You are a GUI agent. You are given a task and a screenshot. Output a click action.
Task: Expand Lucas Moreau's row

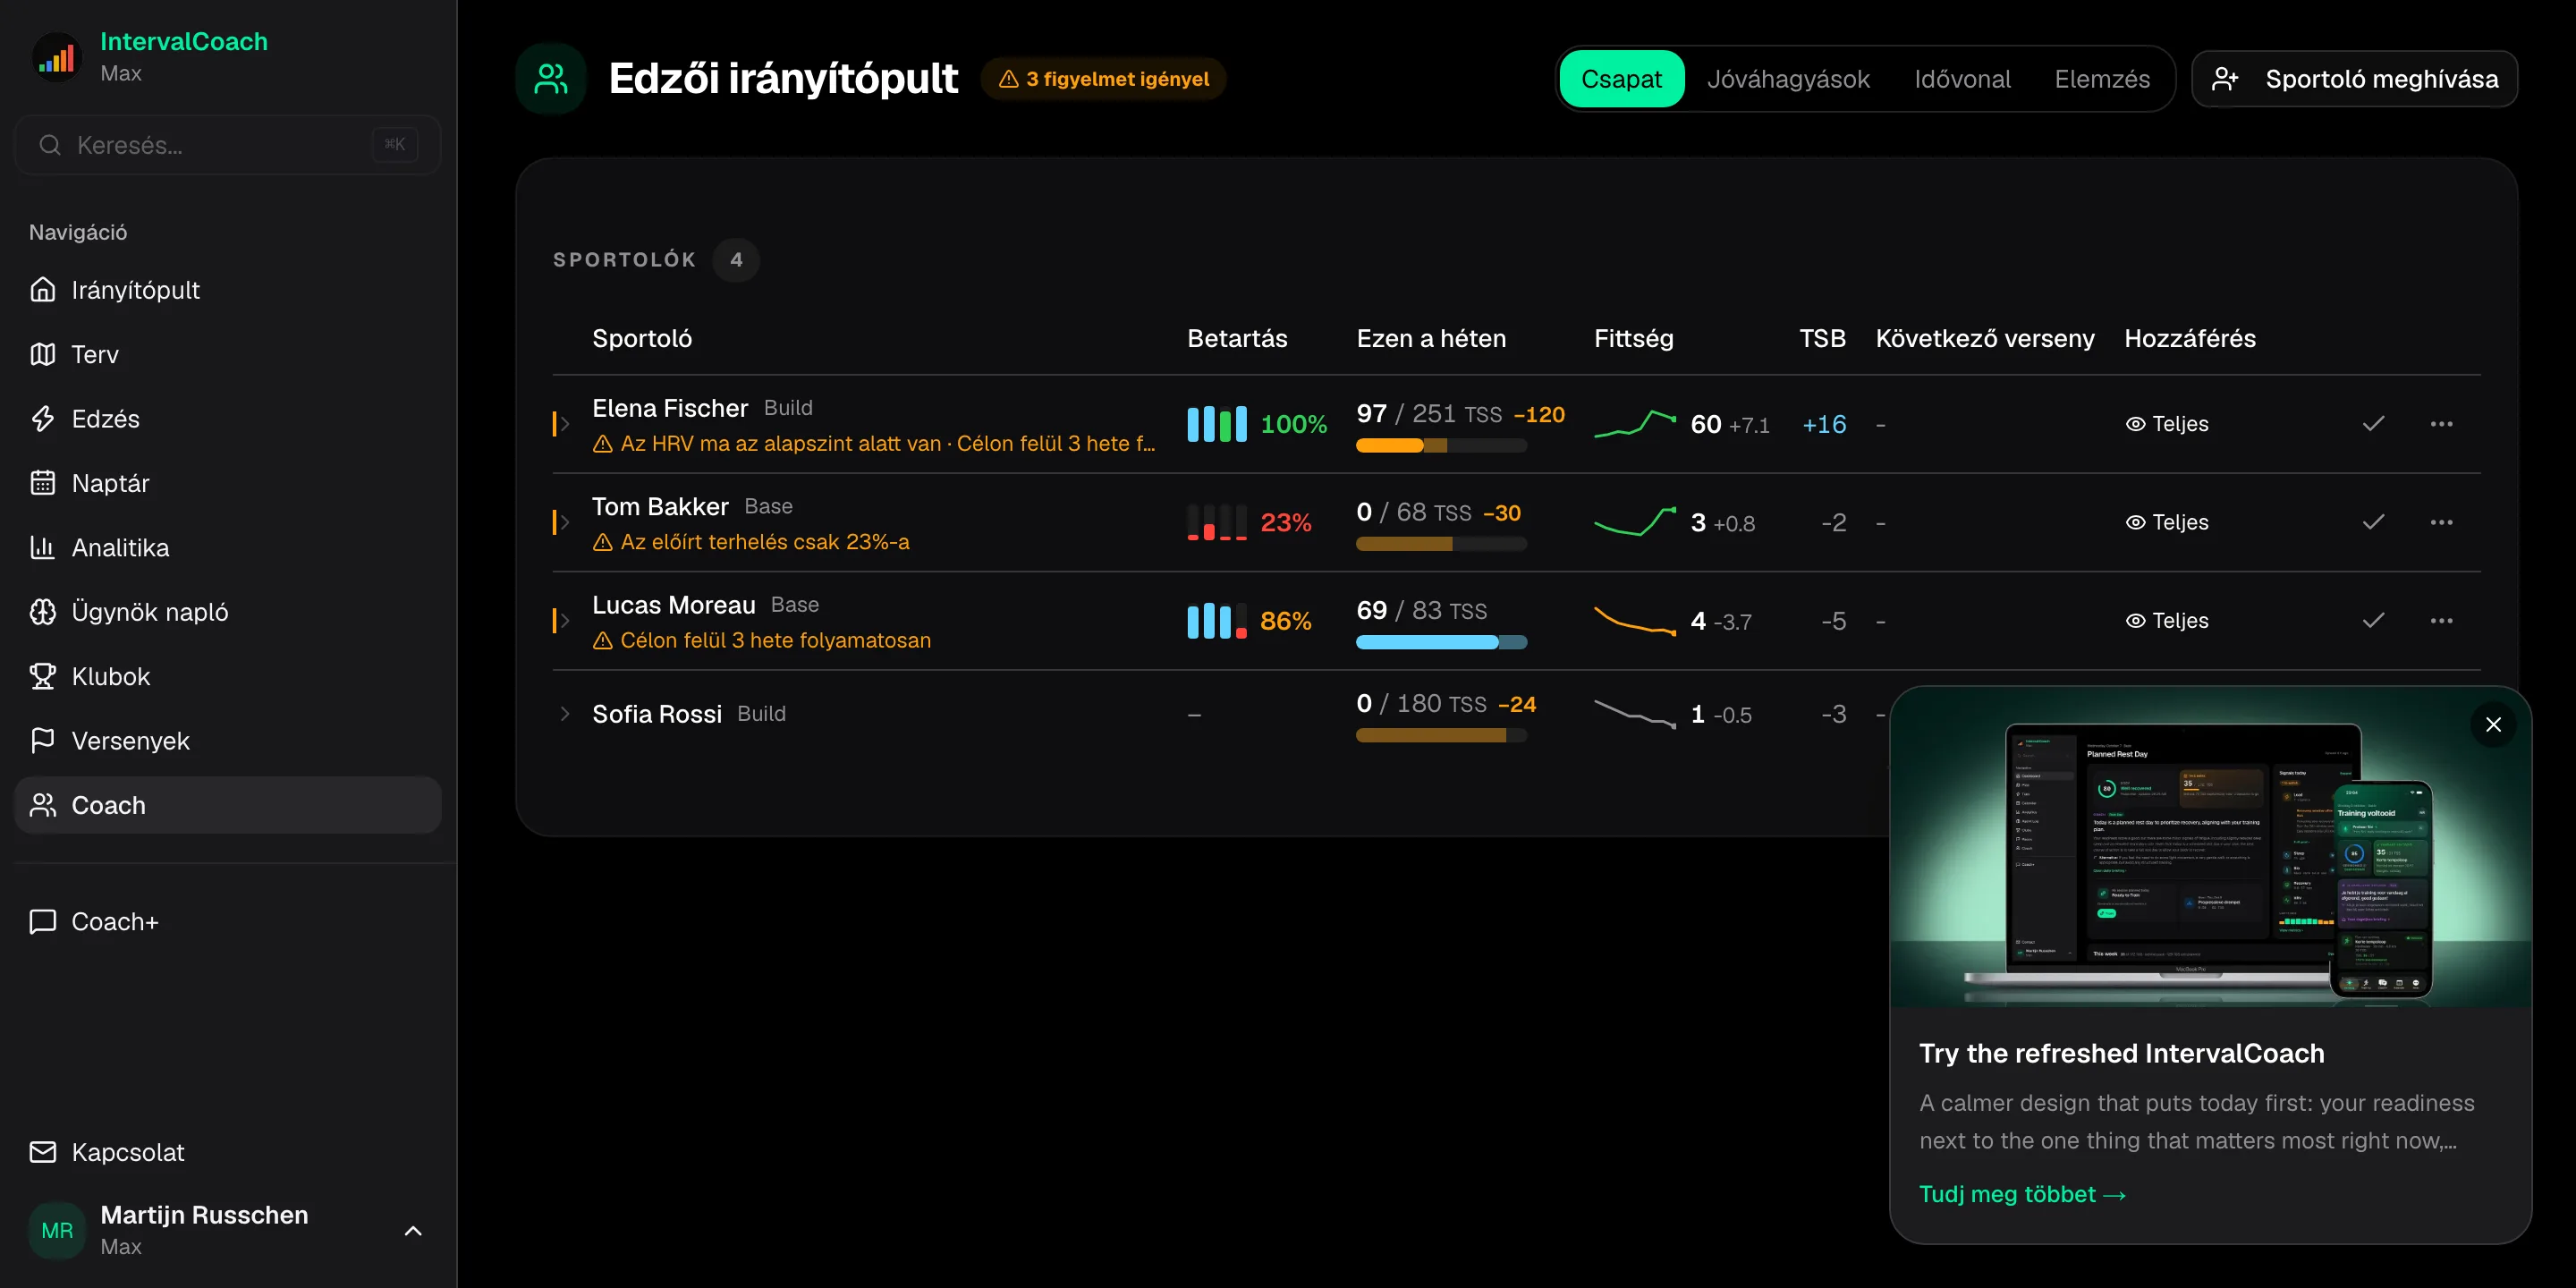pos(564,620)
